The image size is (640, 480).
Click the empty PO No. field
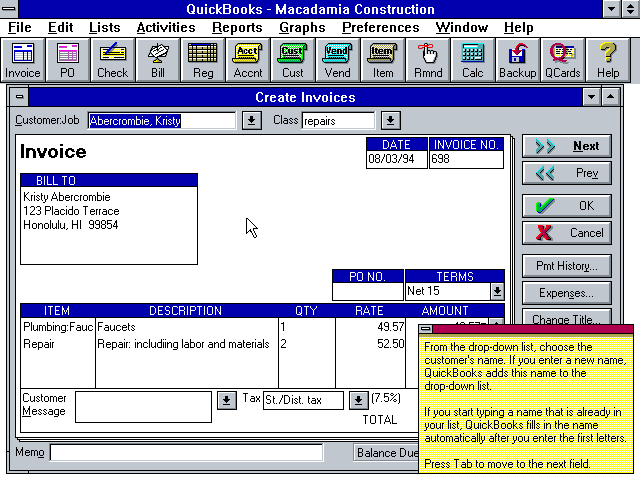(x=368, y=291)
